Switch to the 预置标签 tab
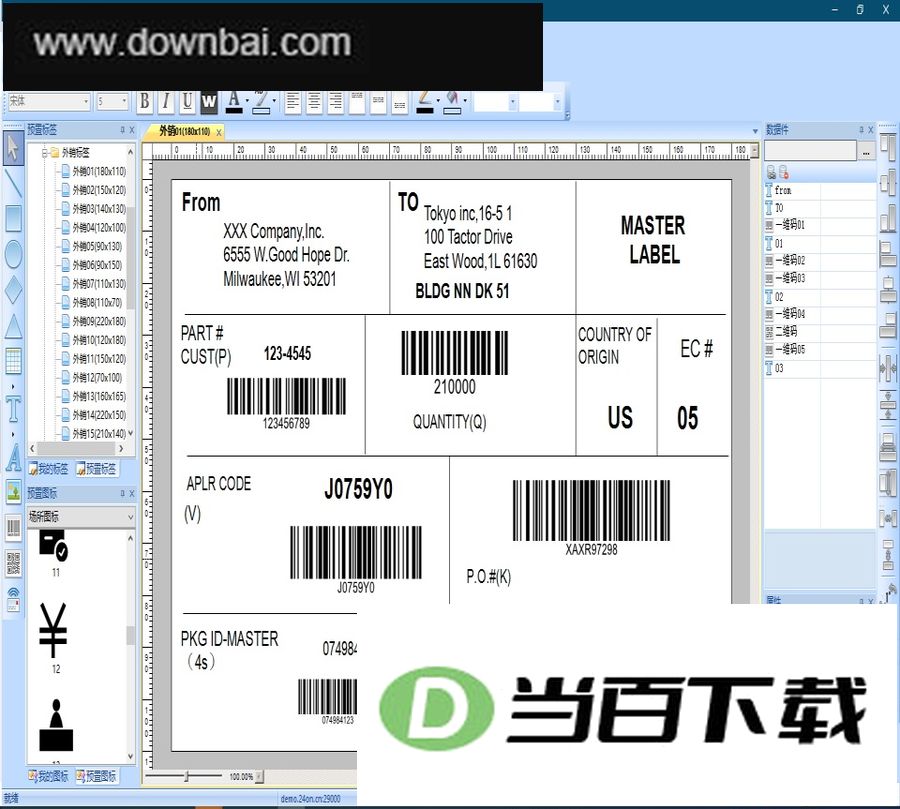The width and height of the screenshot is (900, 809). click(x=96, y=469)
